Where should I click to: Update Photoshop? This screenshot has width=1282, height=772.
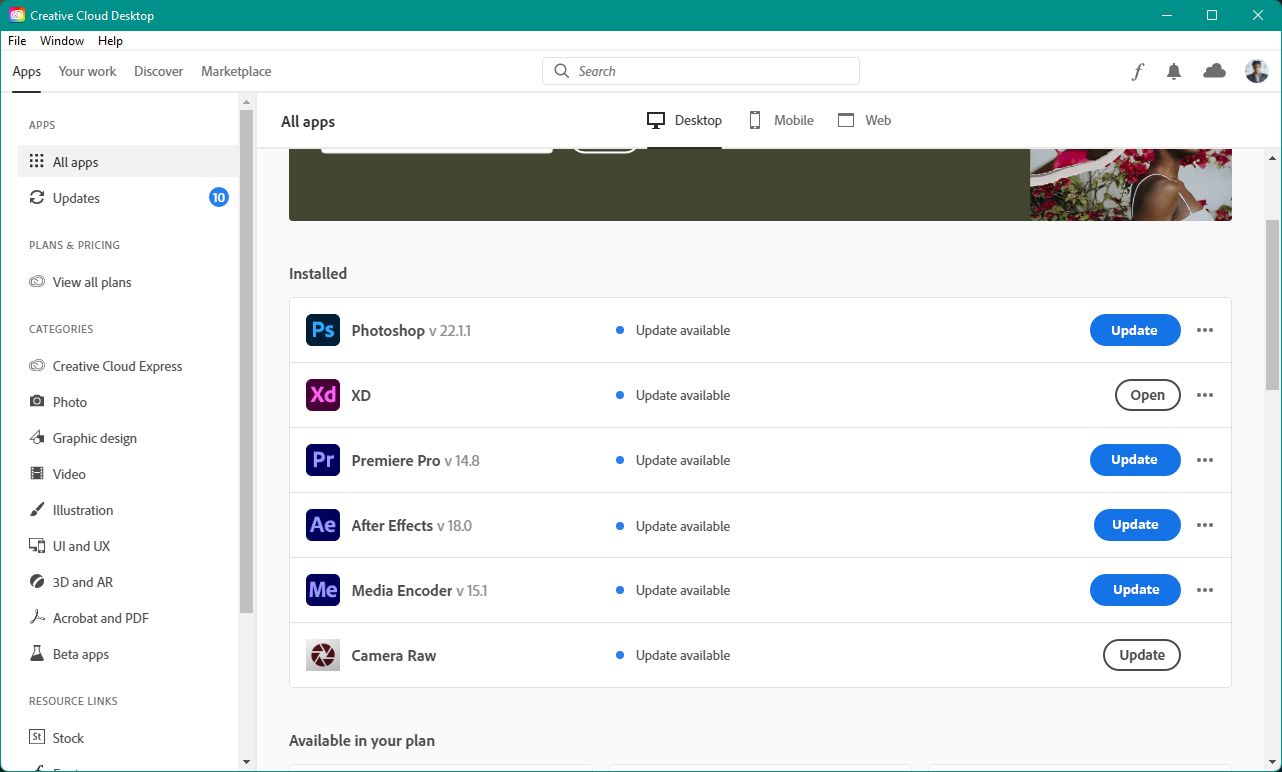click(1135, 330)
